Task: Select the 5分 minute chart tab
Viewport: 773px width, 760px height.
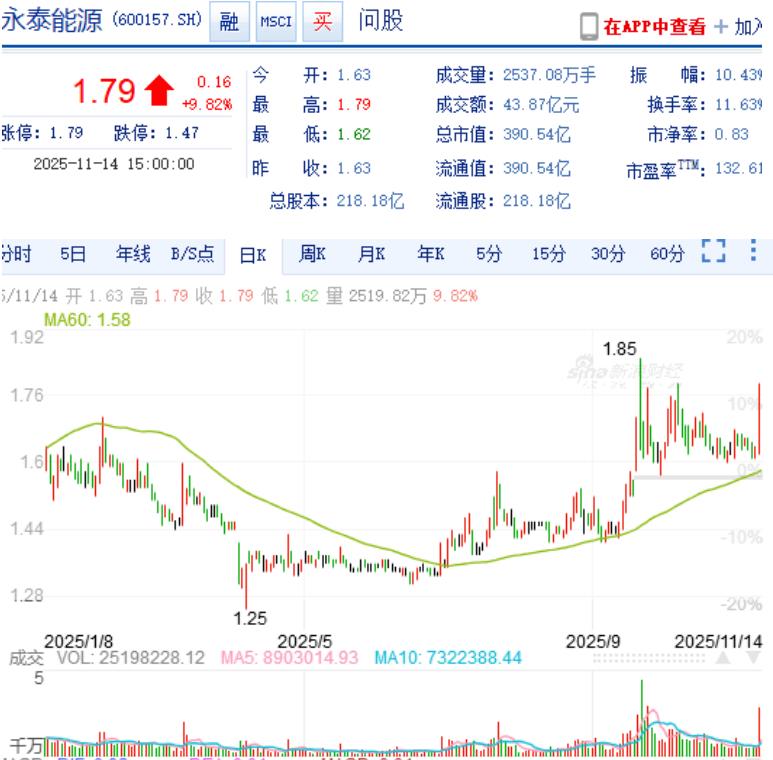Action: pos(489,254)
